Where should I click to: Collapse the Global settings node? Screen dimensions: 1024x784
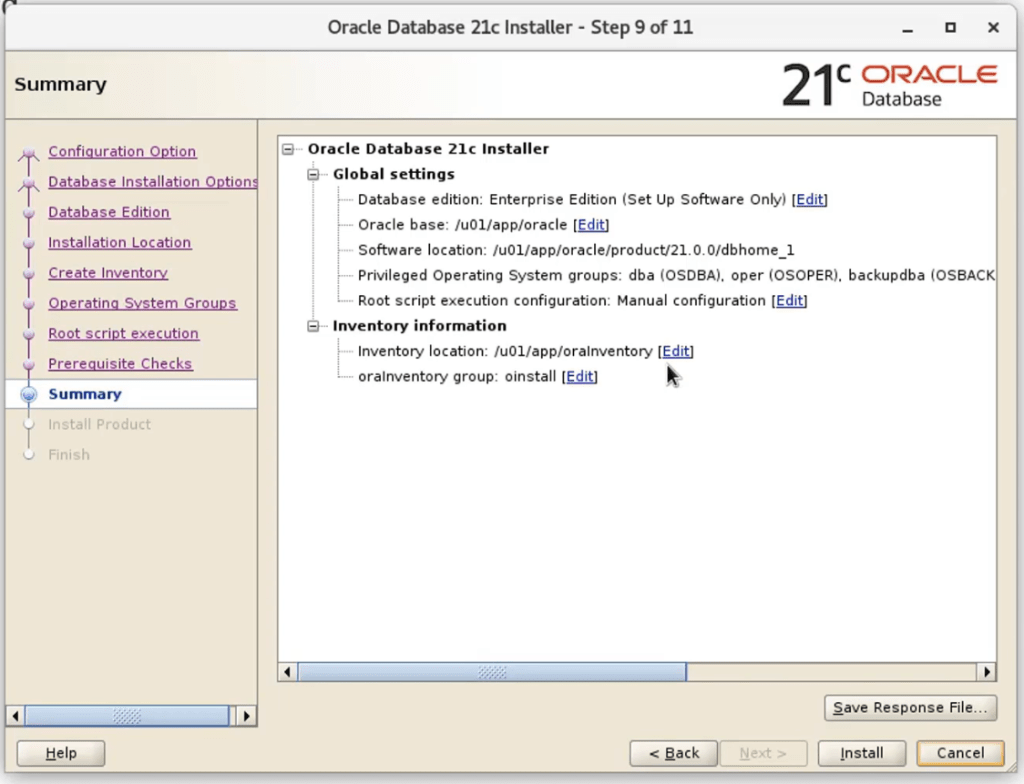[x=313, y=174]
